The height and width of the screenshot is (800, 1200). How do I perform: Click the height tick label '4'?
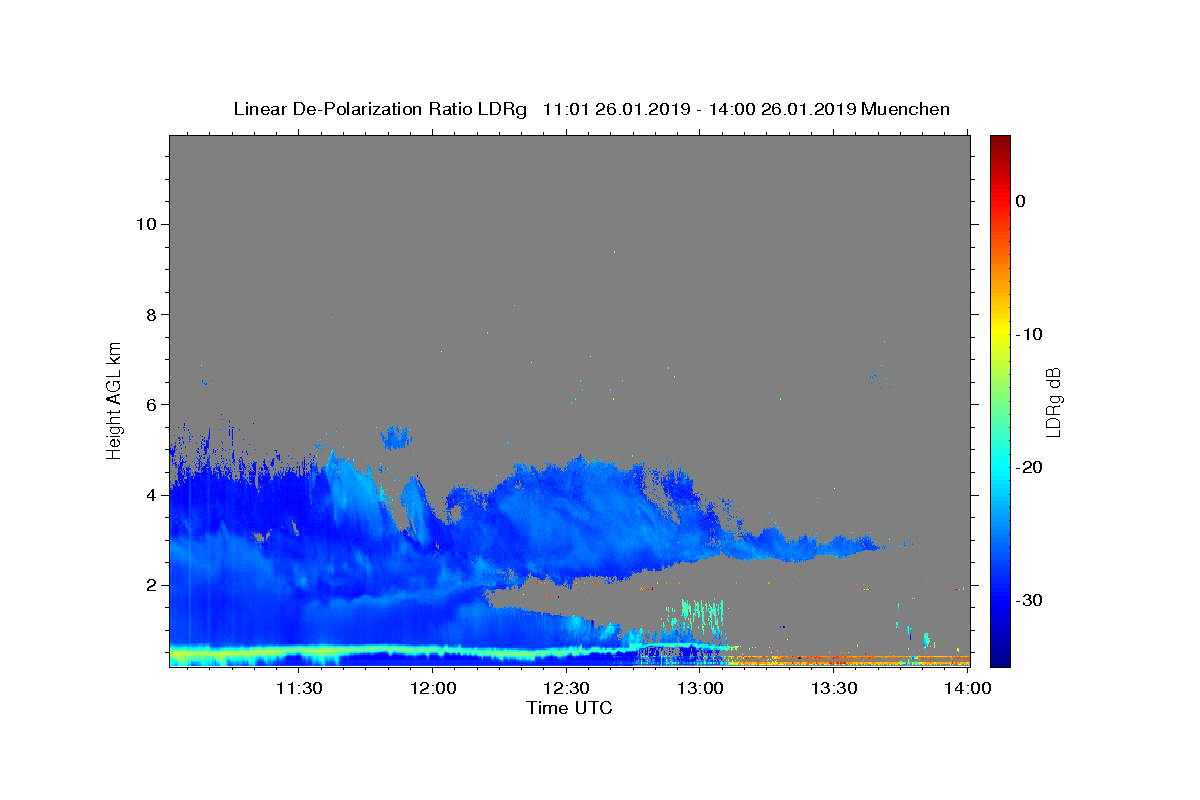coord(151,495)
